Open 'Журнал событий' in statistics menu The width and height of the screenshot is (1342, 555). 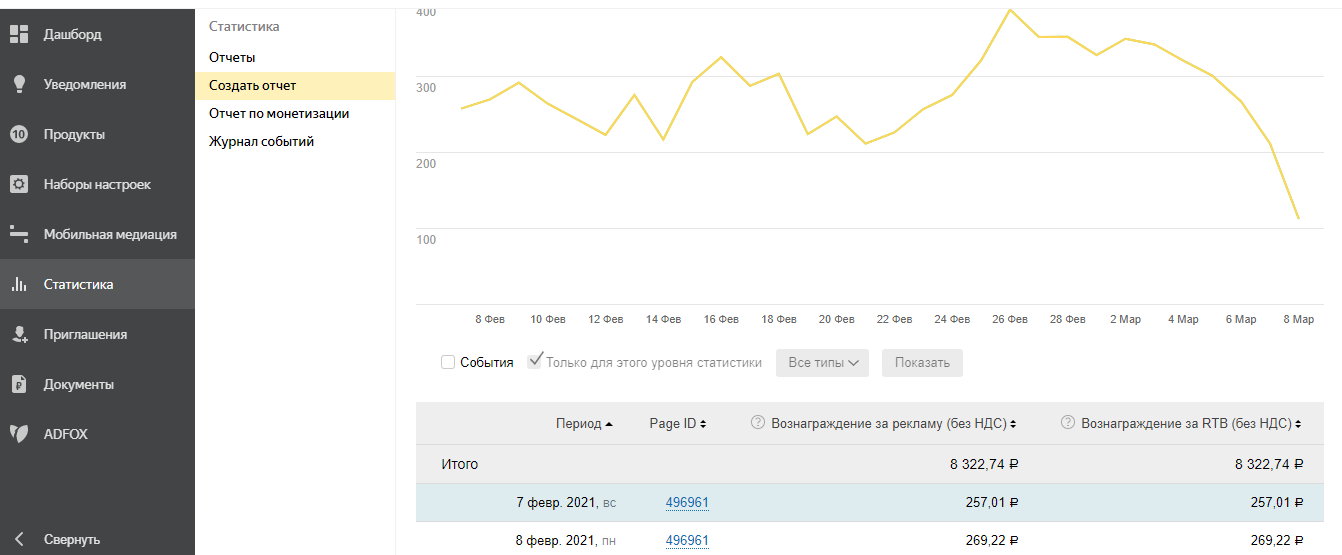click(261, 142)
